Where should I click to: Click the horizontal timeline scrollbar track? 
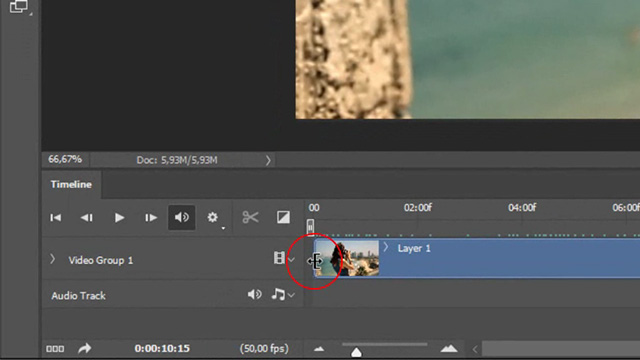click(561, 349)
